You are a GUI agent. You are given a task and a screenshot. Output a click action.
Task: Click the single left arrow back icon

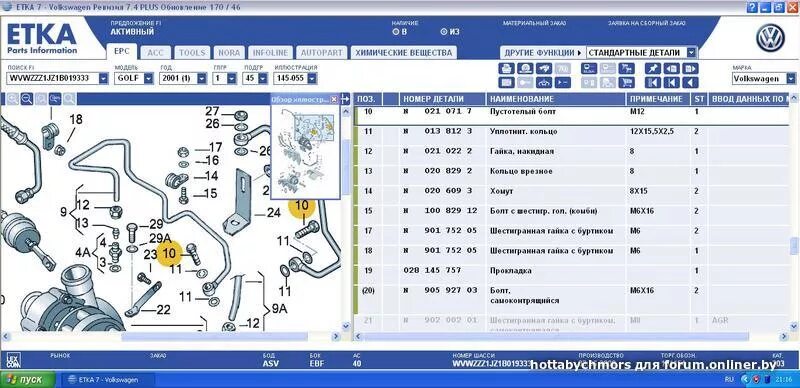coord(690,82)
